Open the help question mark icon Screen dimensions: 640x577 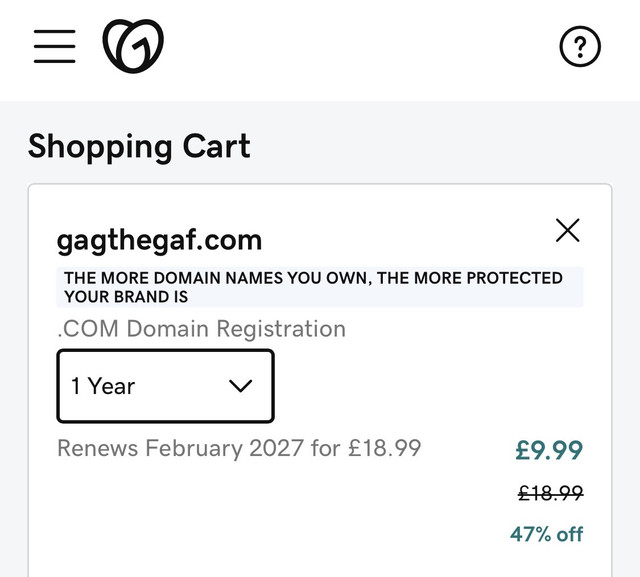click(x=580, y=46)
